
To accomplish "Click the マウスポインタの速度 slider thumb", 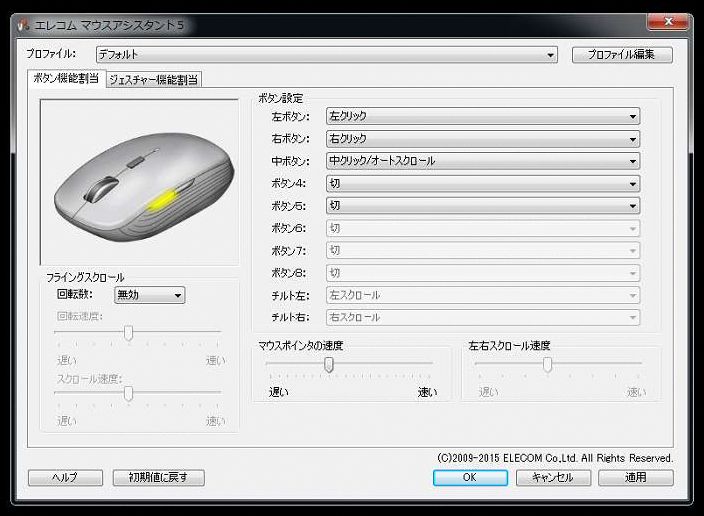I will pyautogui.click(x=329, y=365).
